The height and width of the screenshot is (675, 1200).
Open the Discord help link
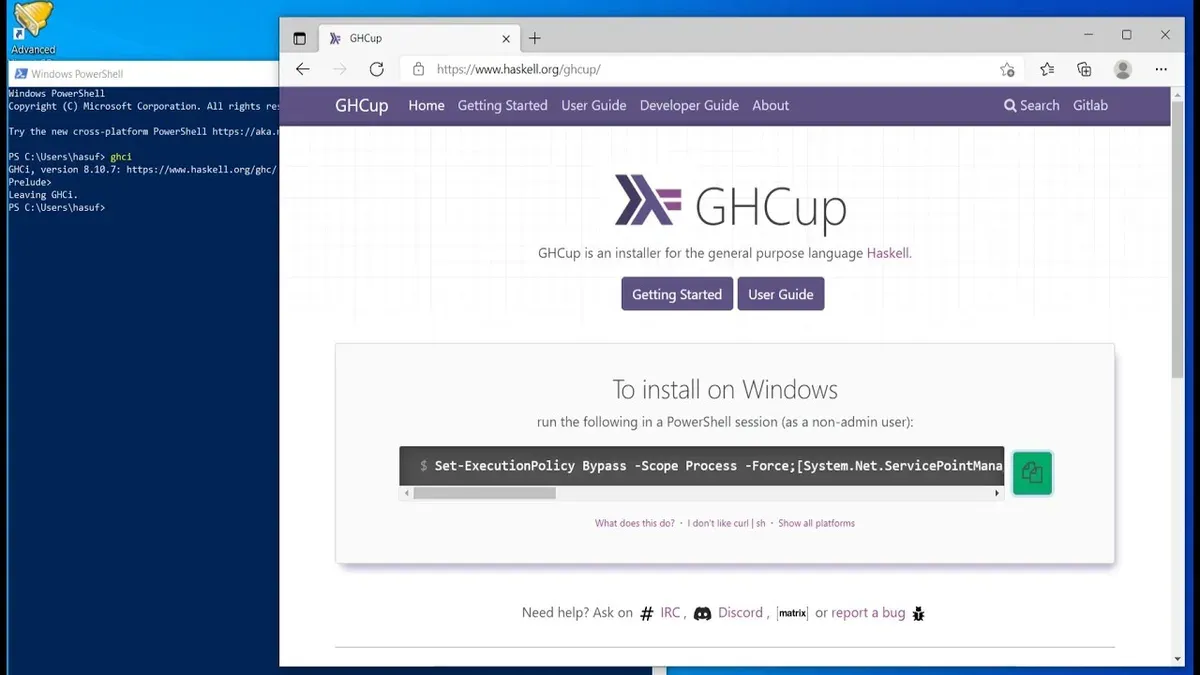[x=740, y=613]
